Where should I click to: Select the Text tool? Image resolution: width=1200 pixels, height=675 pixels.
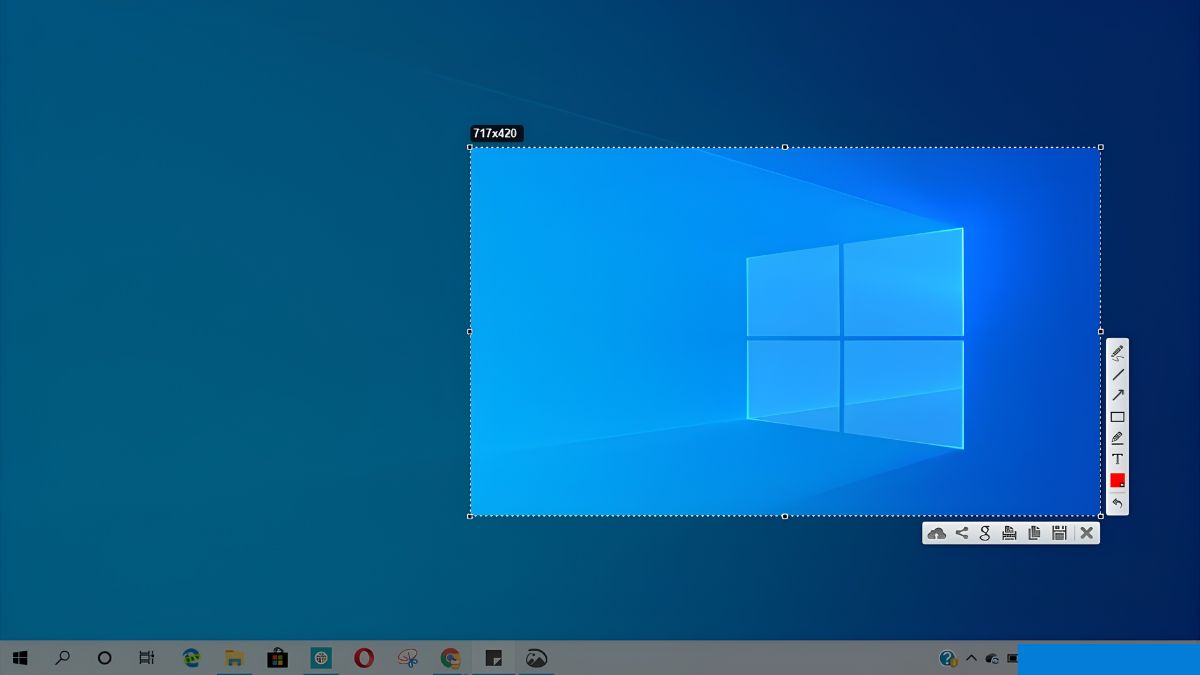click(x=1117, y=459)
